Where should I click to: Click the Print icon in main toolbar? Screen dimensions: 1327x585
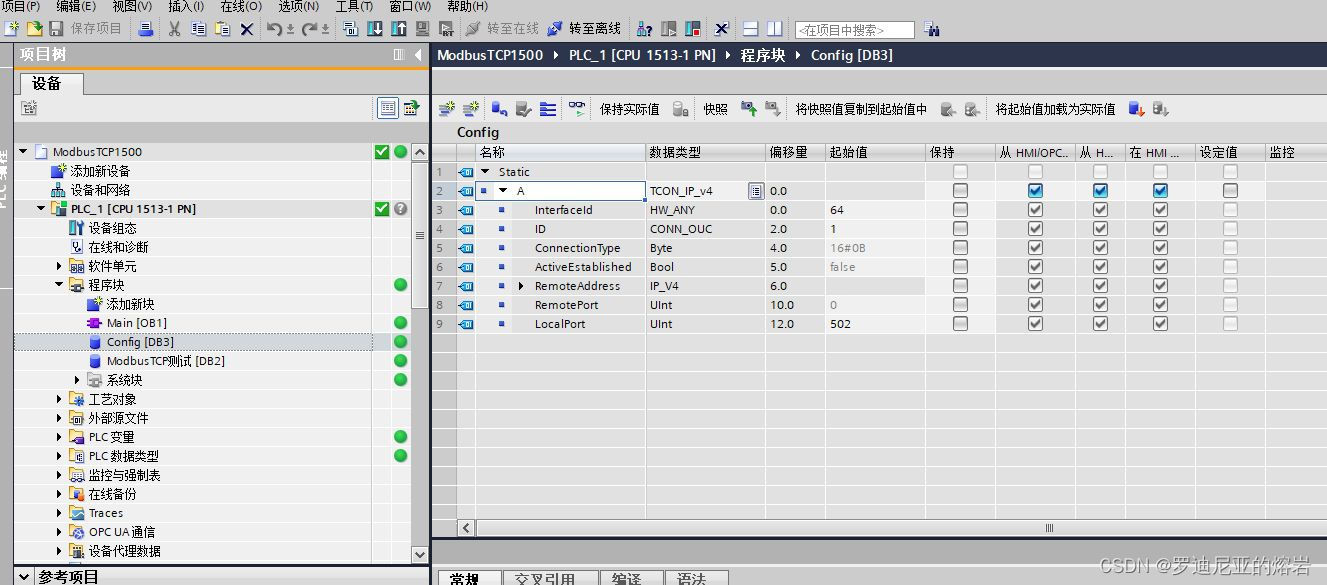coord(146,29)
